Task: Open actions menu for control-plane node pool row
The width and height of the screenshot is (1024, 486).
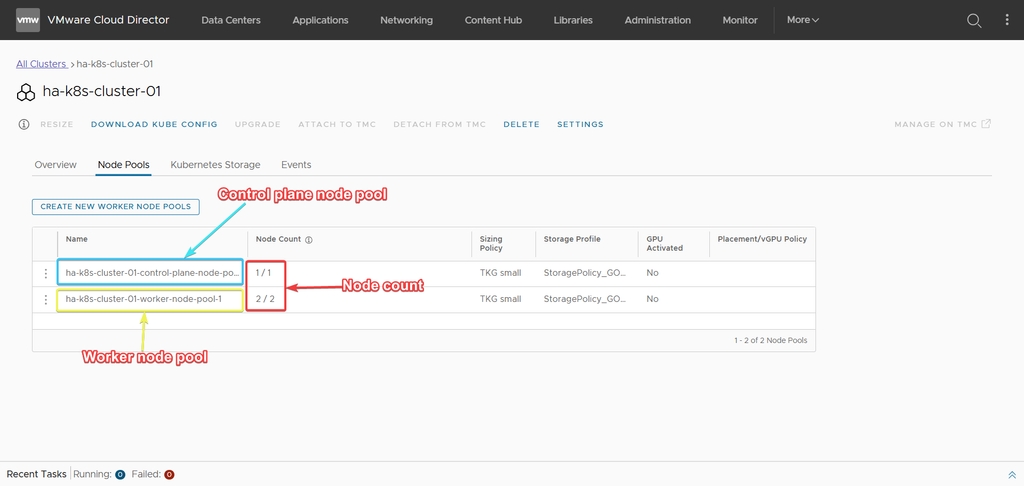Action: click(x=45, y=273)
